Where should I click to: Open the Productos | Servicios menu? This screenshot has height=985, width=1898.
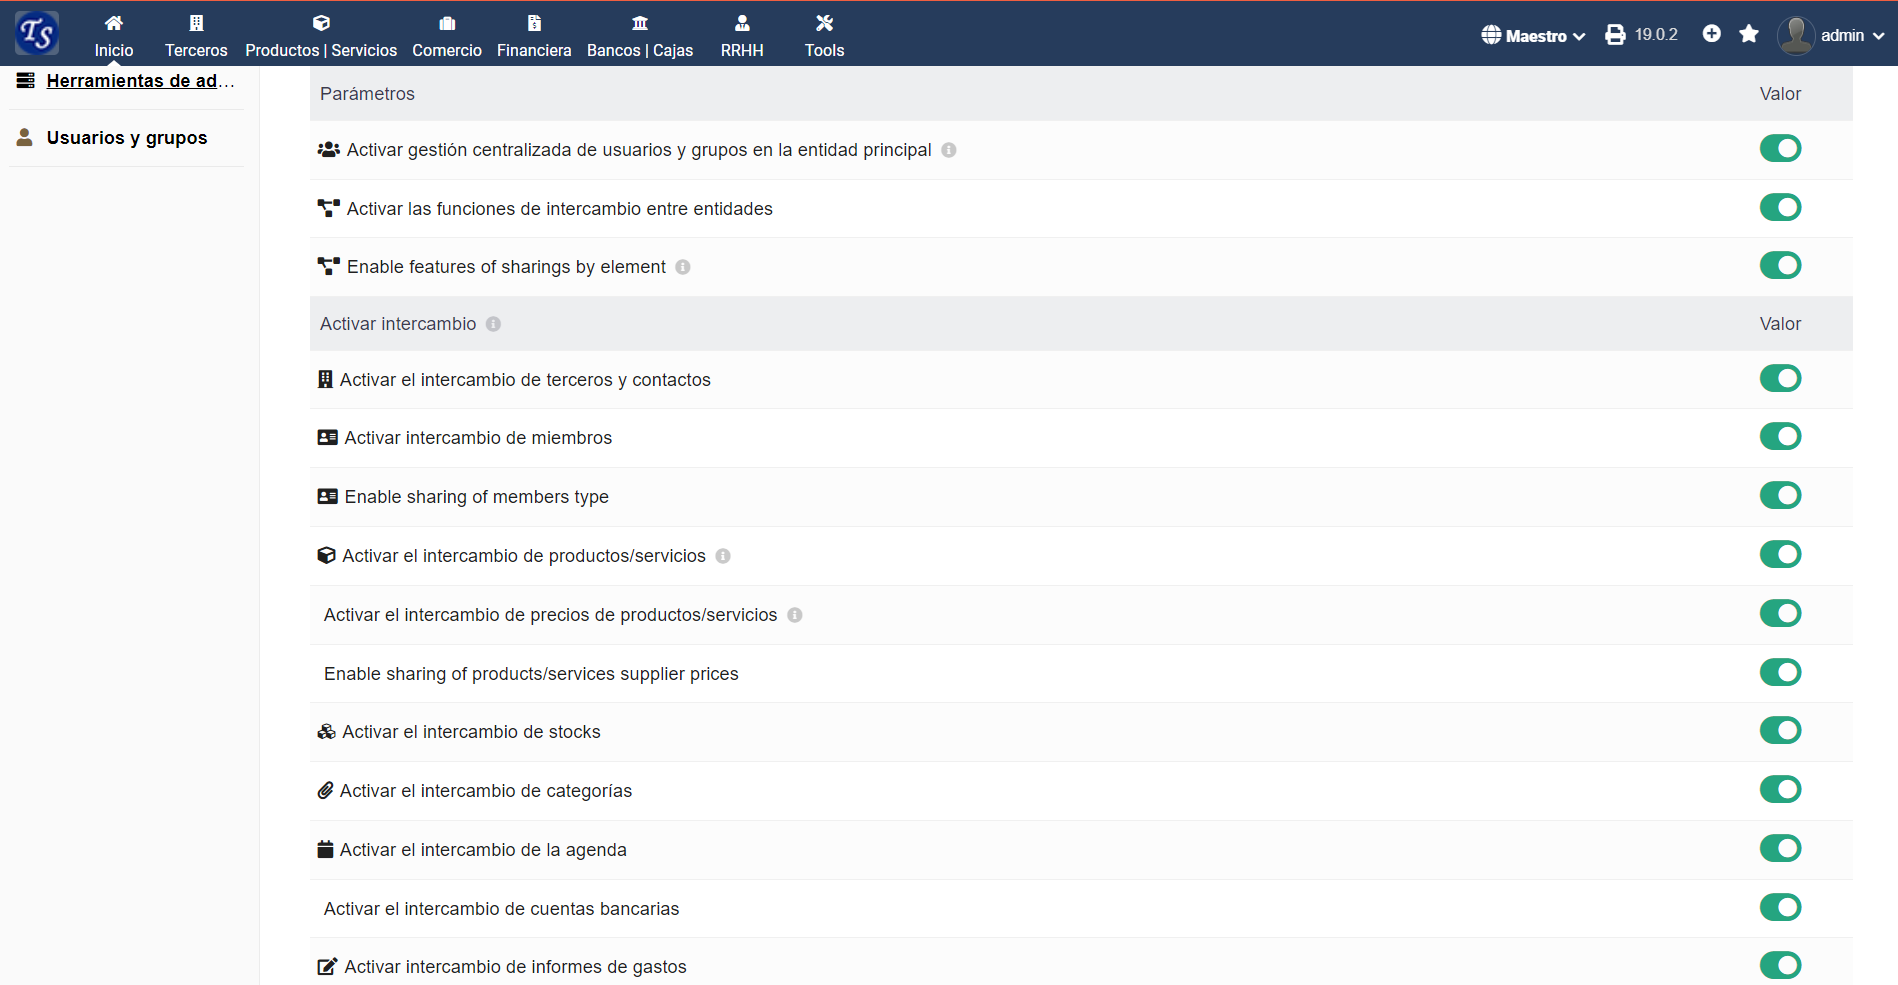[321, 50]
